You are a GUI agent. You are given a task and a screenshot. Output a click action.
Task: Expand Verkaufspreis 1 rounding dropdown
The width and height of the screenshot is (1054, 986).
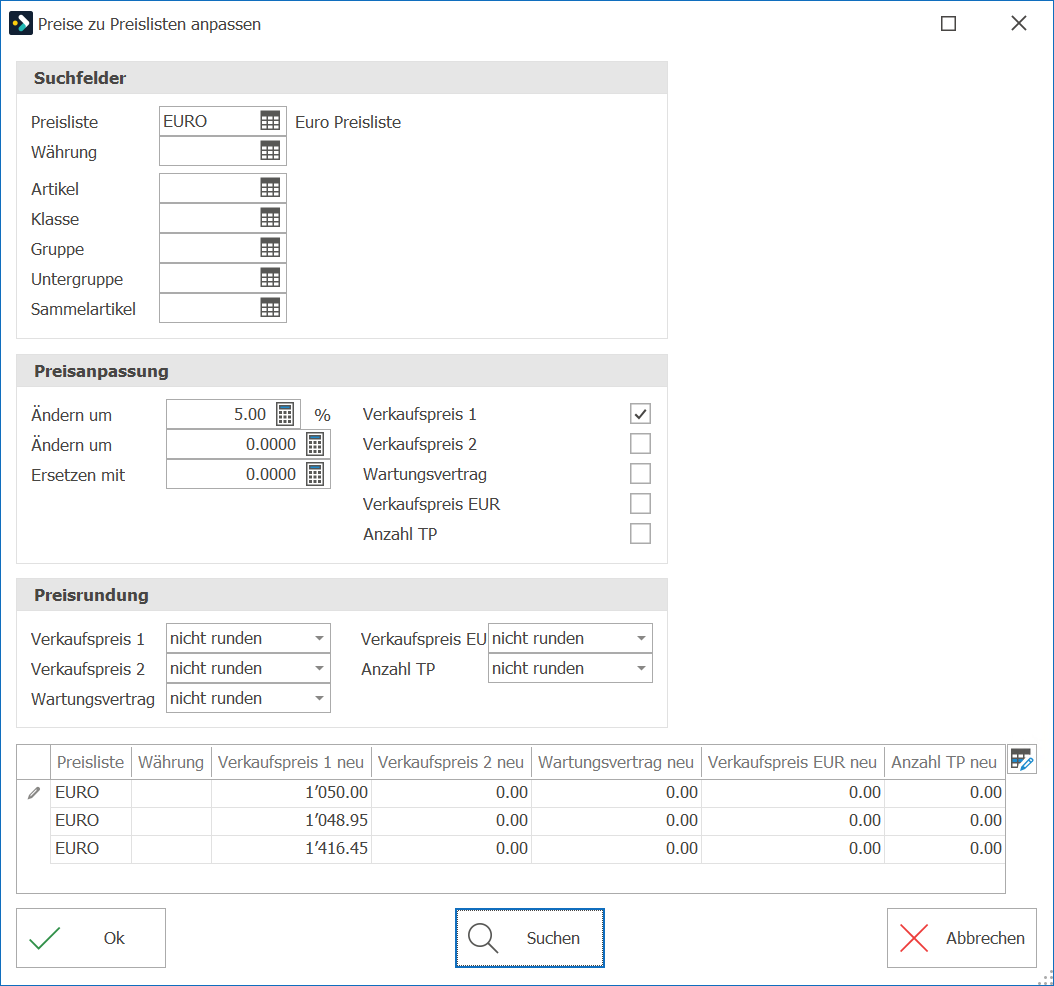[x=319, y=639]
